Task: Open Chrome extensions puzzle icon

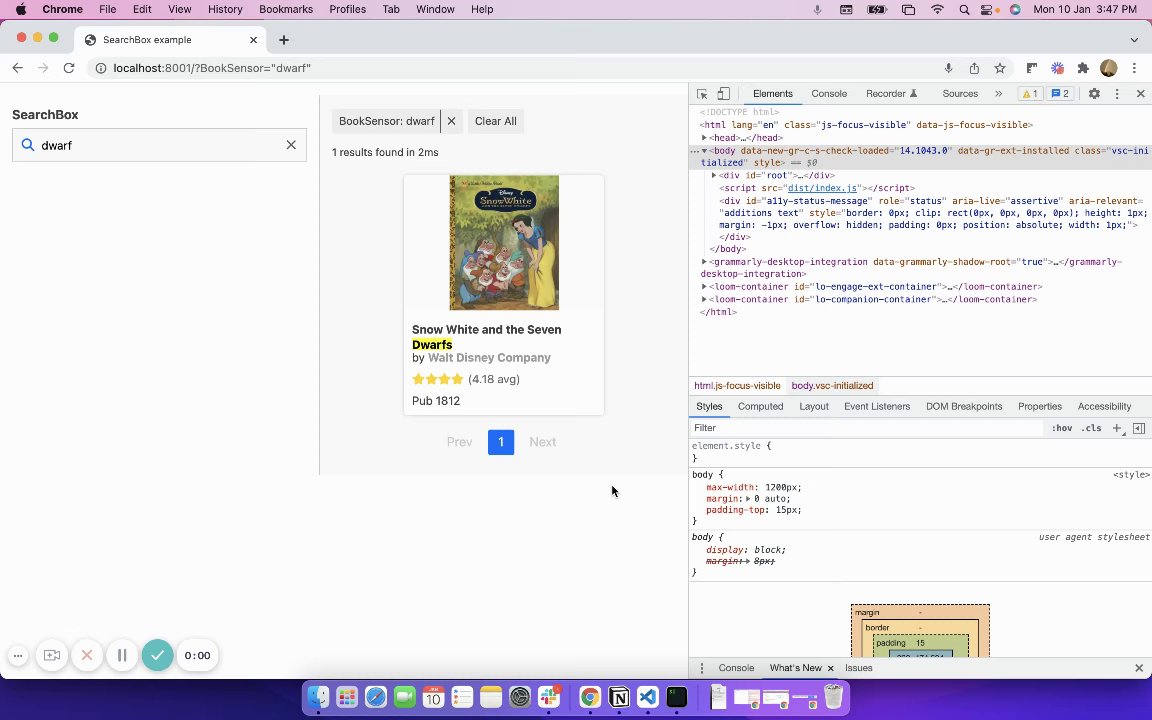Action: 1083,68
